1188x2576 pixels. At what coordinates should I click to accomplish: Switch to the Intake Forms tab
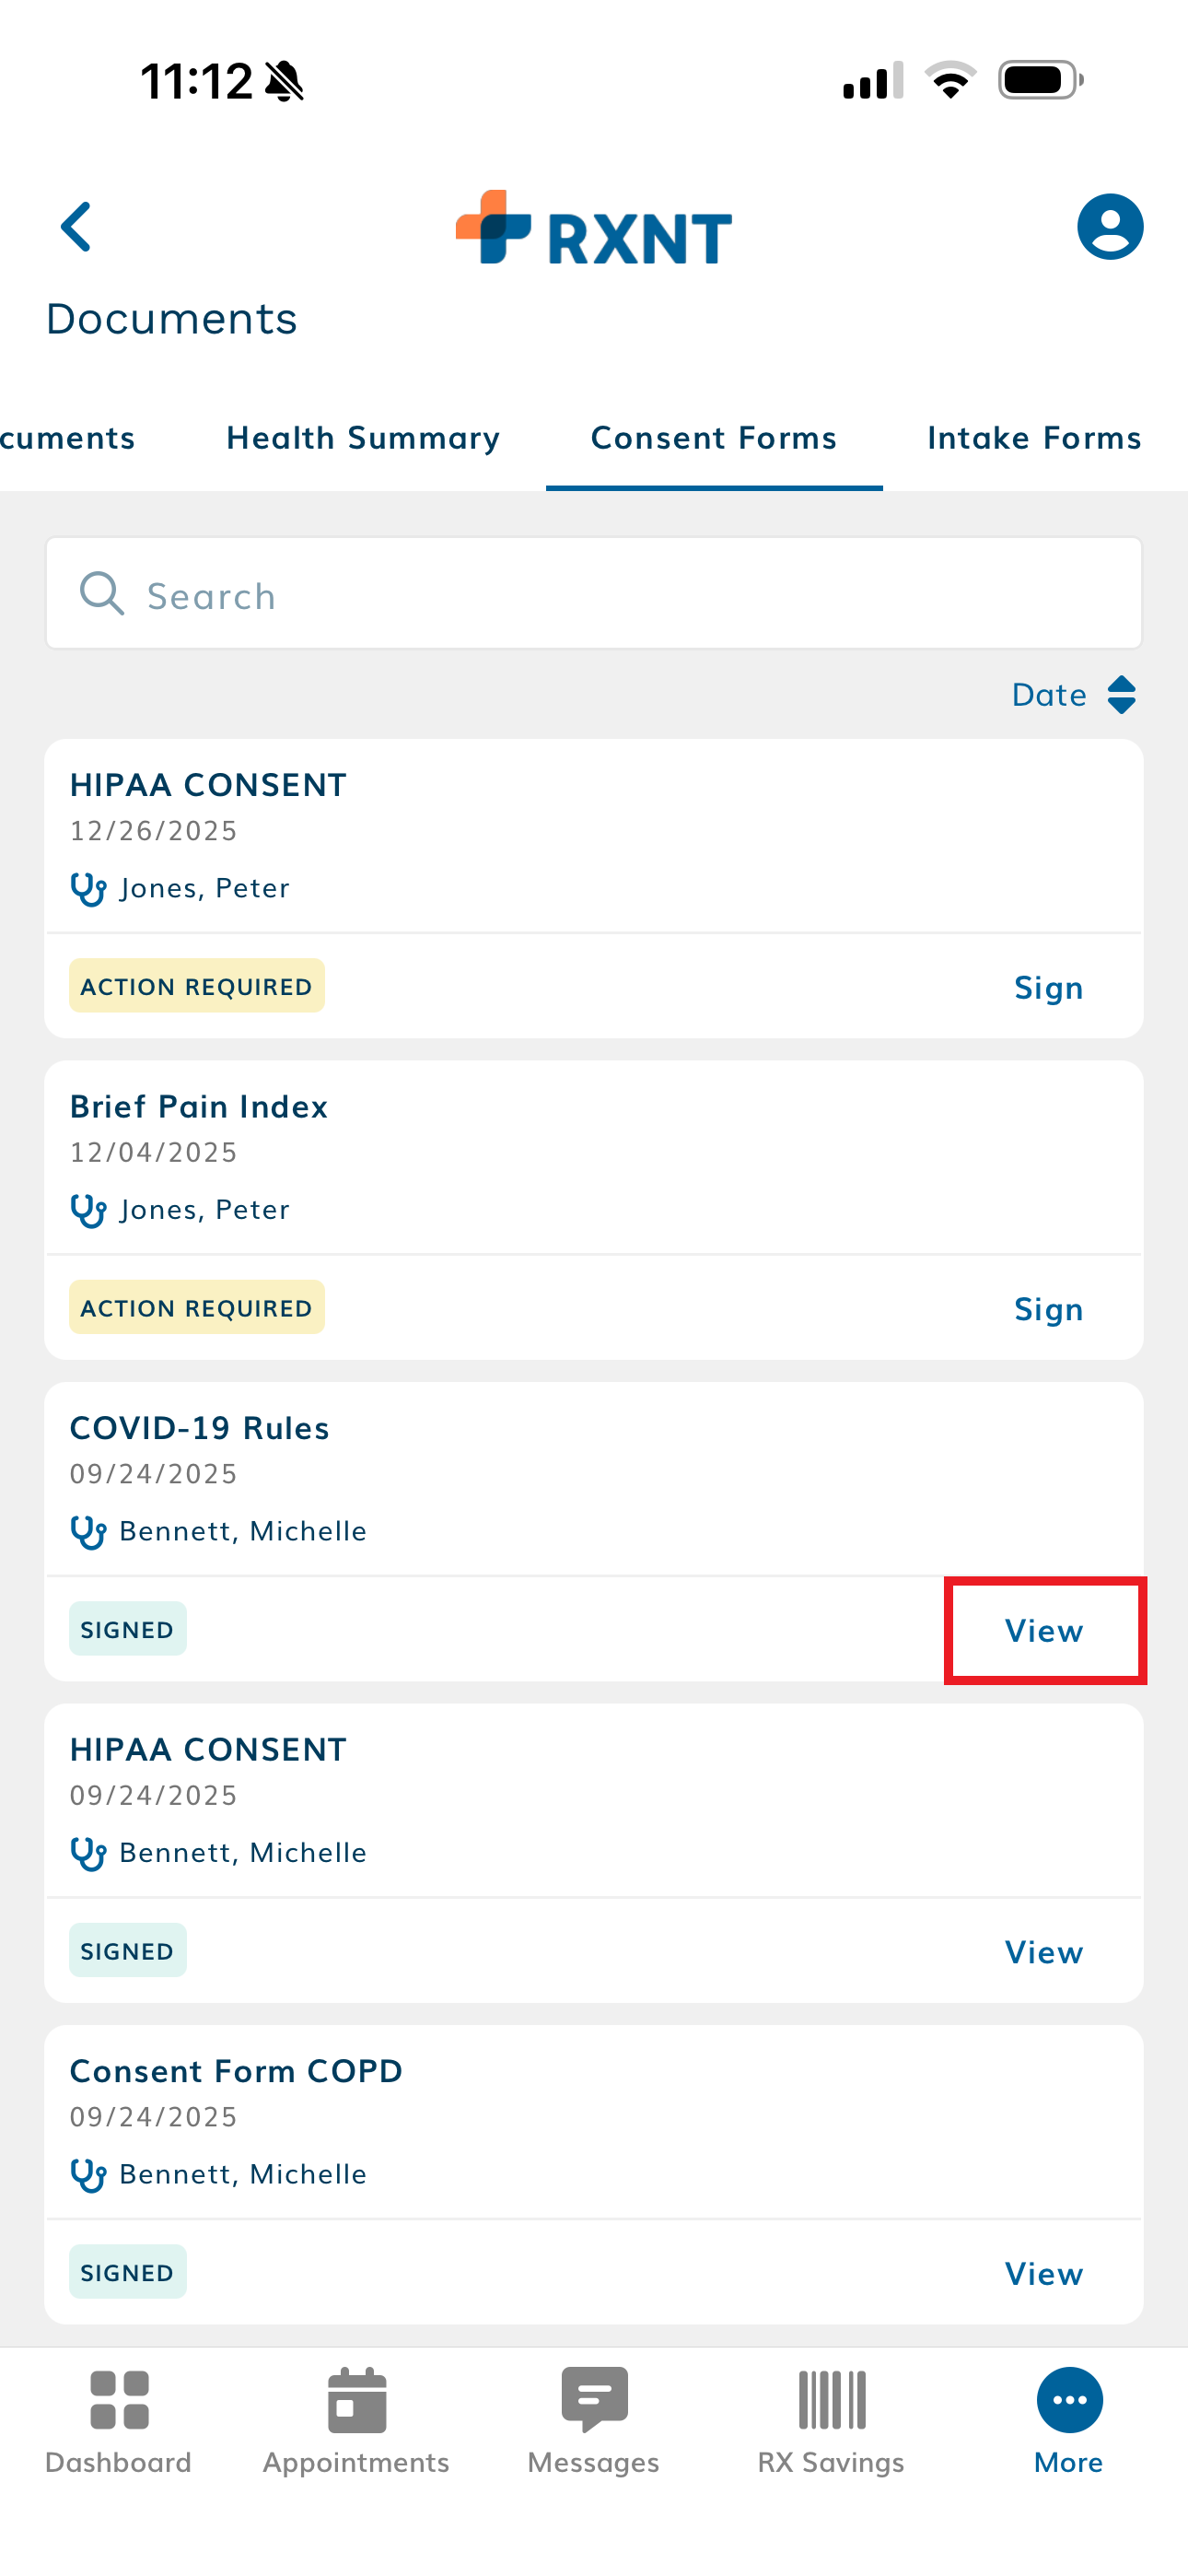(1034, 438)
